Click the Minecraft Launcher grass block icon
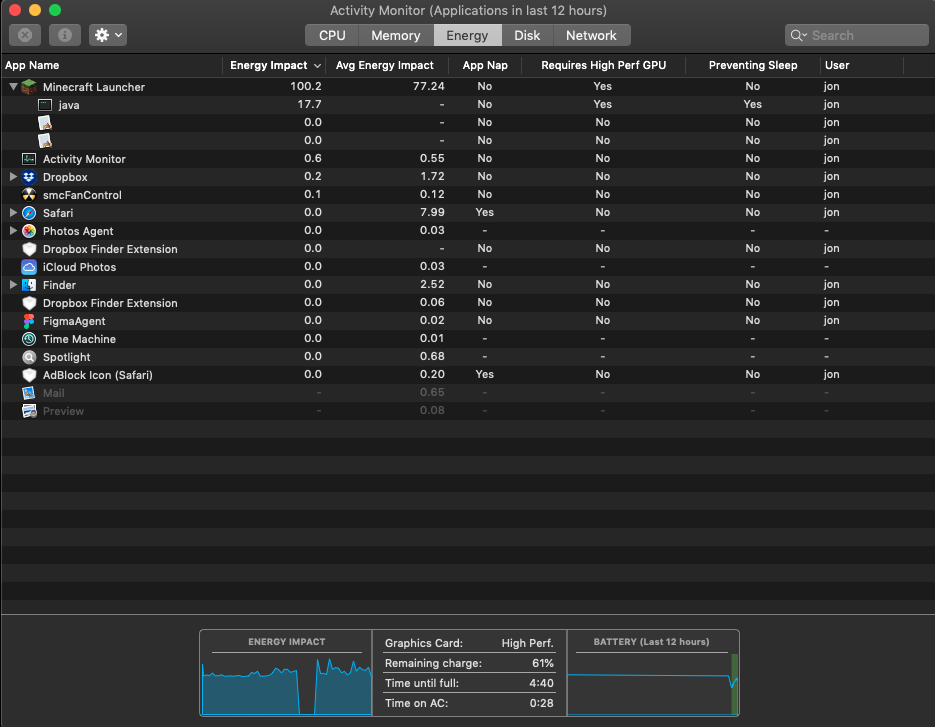 click(x=29, y=87)
